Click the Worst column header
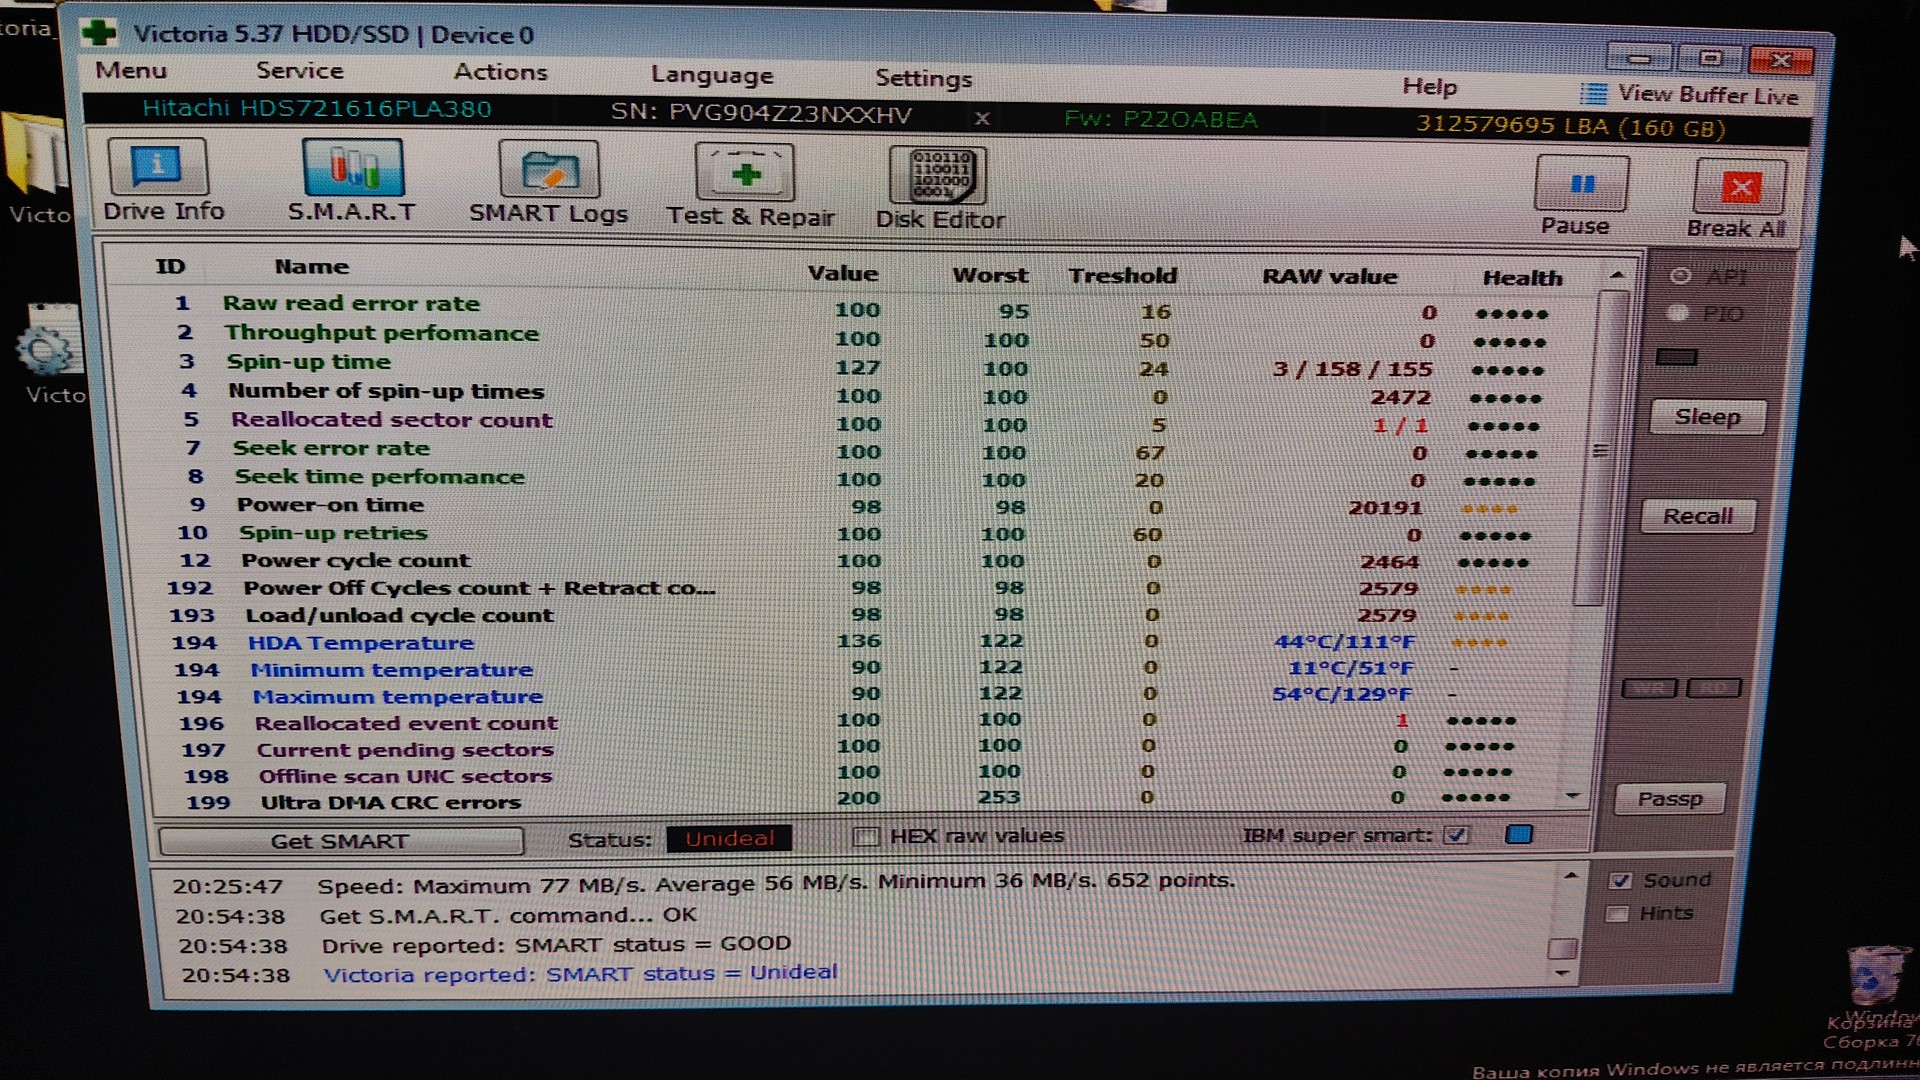Image resolution: width=1920 pixels, height=1080 pixels. tap(990, 275)
